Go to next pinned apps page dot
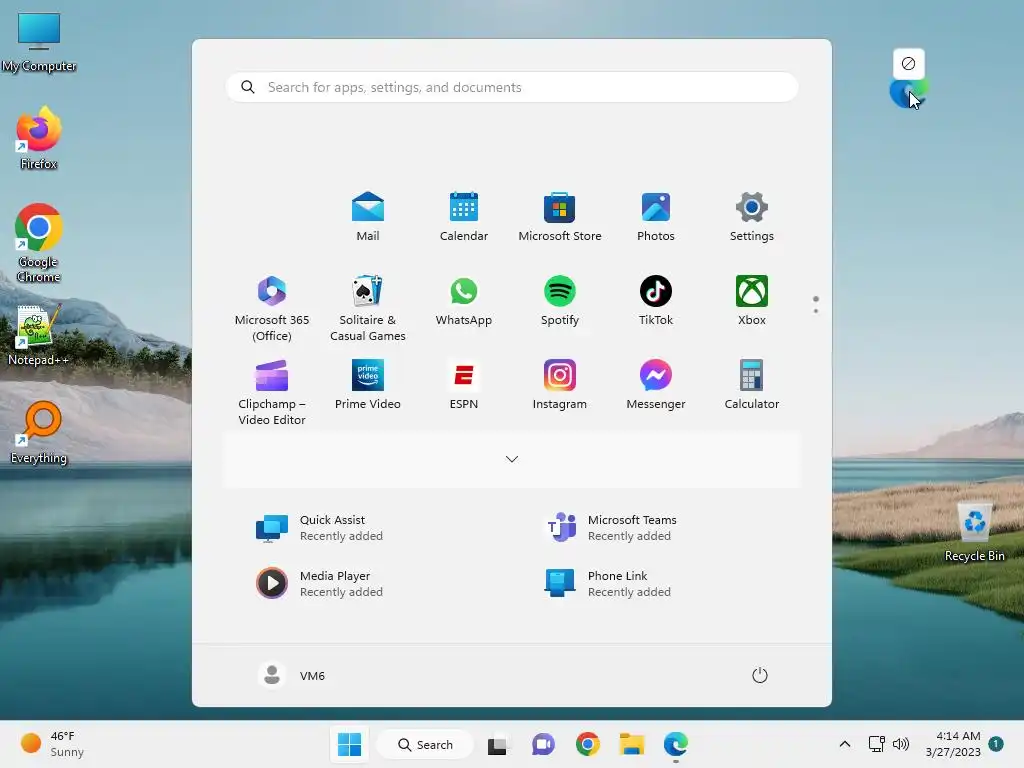The height and width of the screenshot is (768, 1024). coord(816,311)
